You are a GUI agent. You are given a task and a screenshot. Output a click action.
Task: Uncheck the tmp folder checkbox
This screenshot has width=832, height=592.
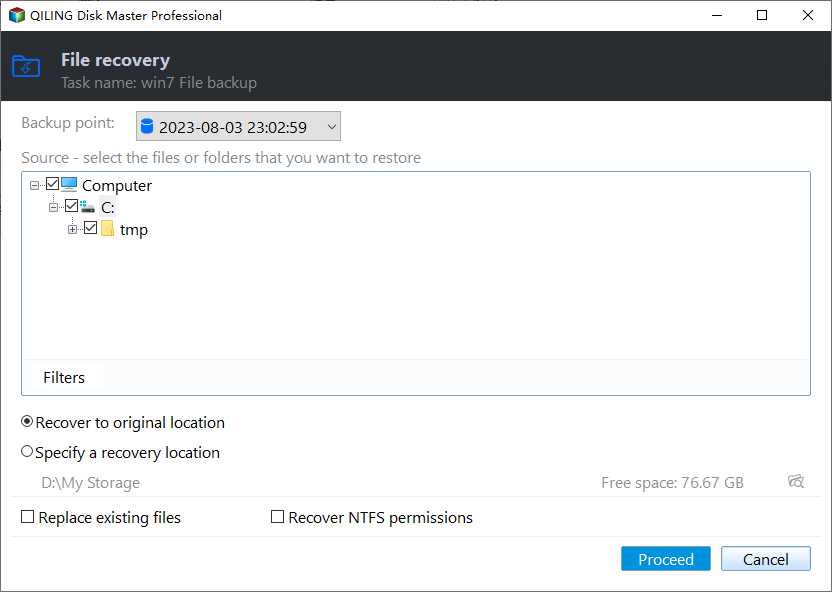point(91,228)
